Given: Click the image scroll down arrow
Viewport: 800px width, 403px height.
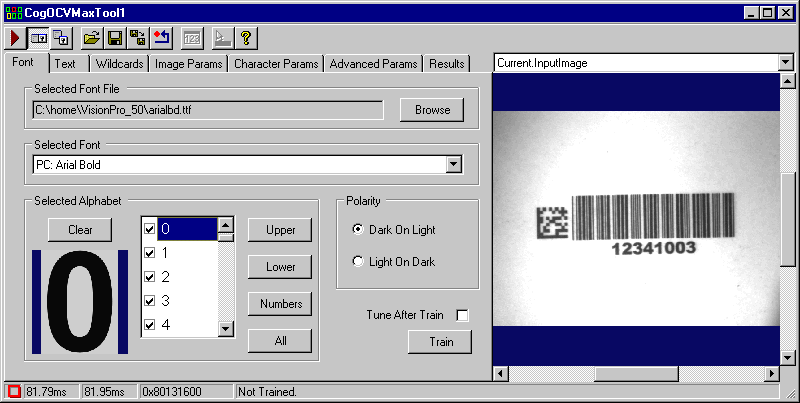Looking at the screenshot, I should point(788,358).
